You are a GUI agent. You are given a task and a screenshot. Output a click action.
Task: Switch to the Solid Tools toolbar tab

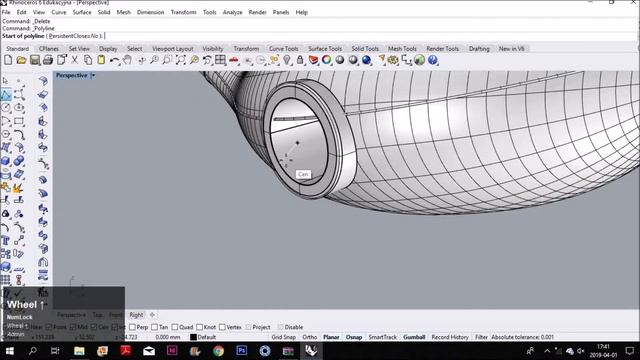coord(365,49)
